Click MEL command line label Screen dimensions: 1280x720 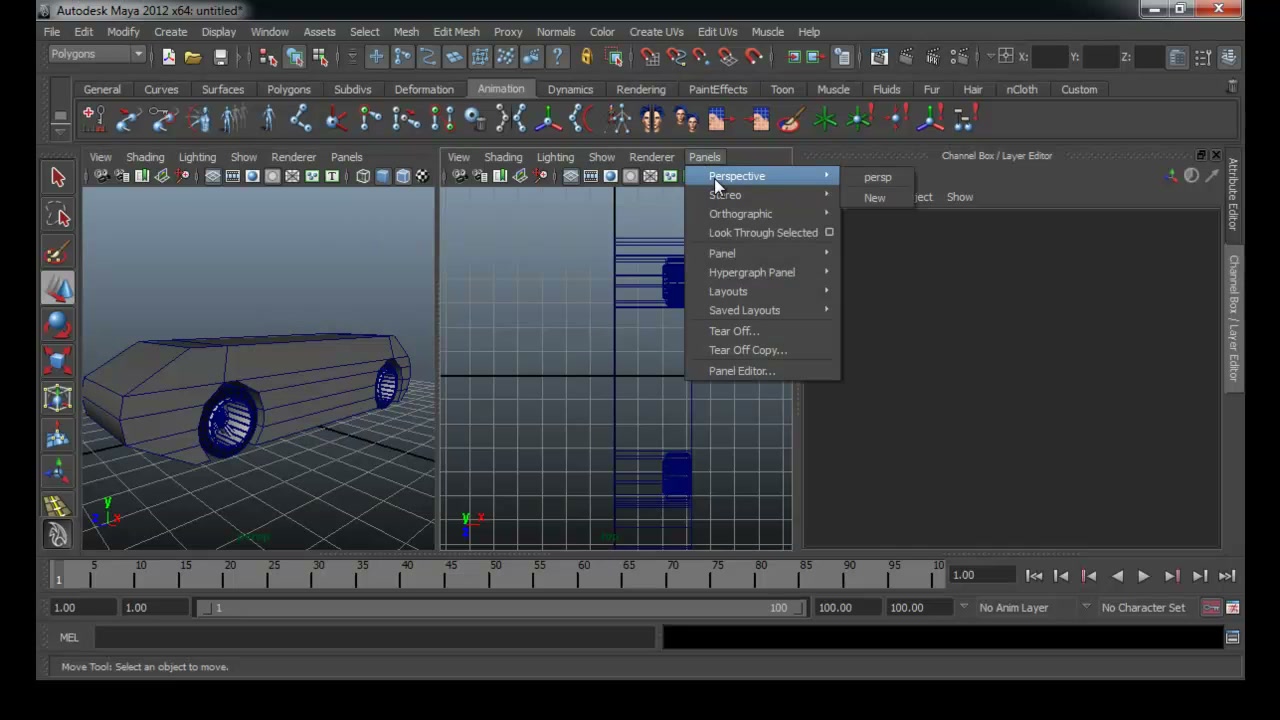[x=69, y=637]
